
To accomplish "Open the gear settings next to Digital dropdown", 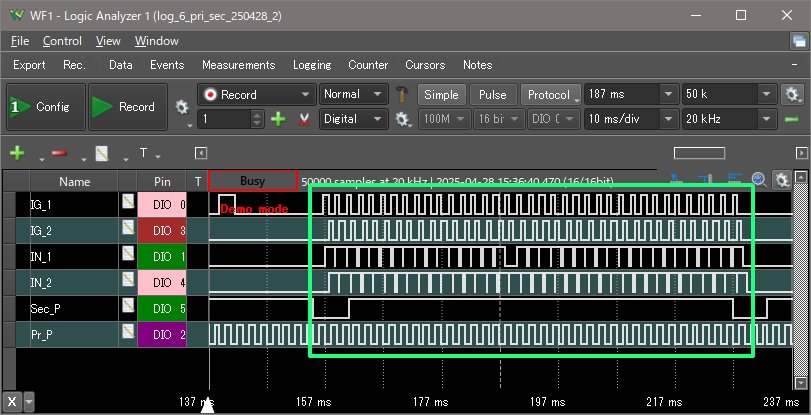I will 402,120.
